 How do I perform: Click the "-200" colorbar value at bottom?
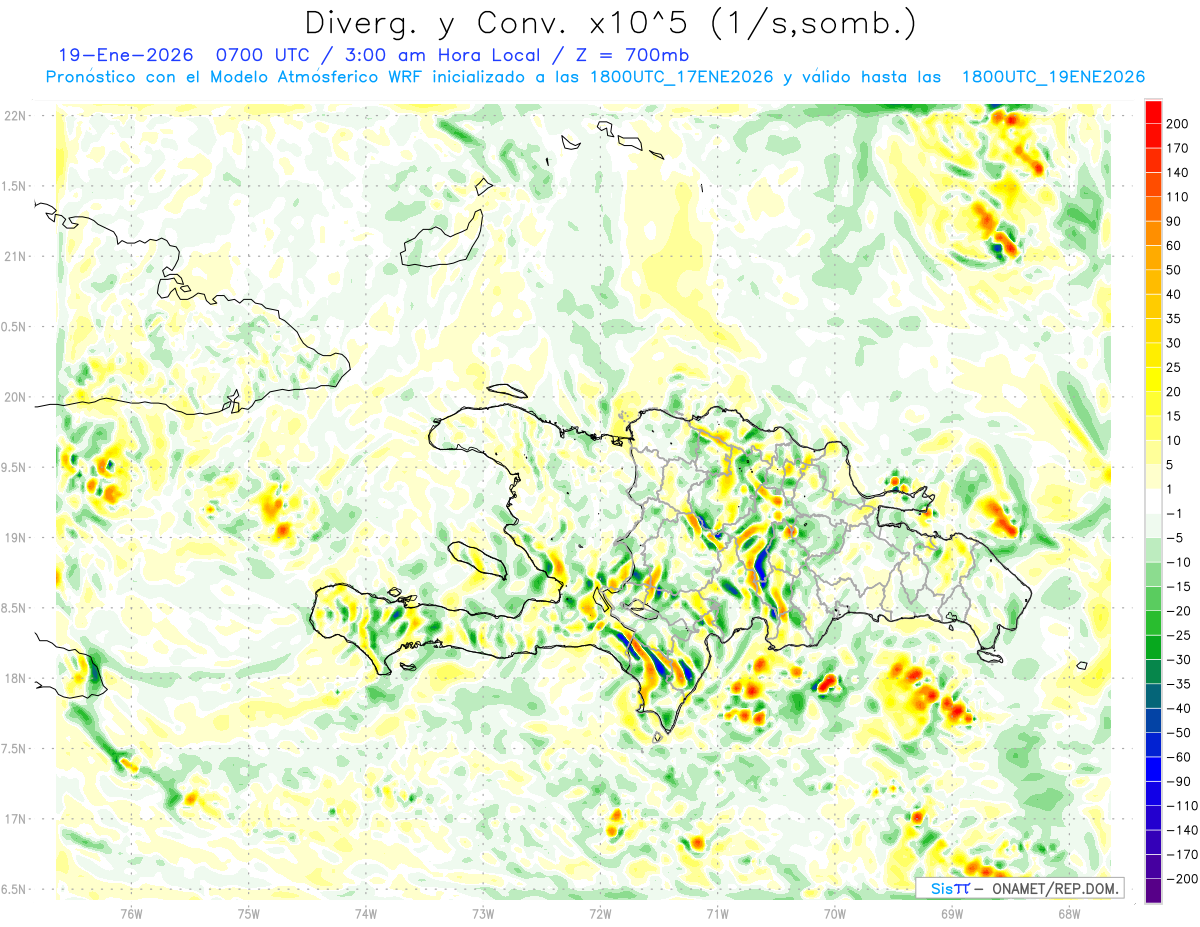(1181, 879)
